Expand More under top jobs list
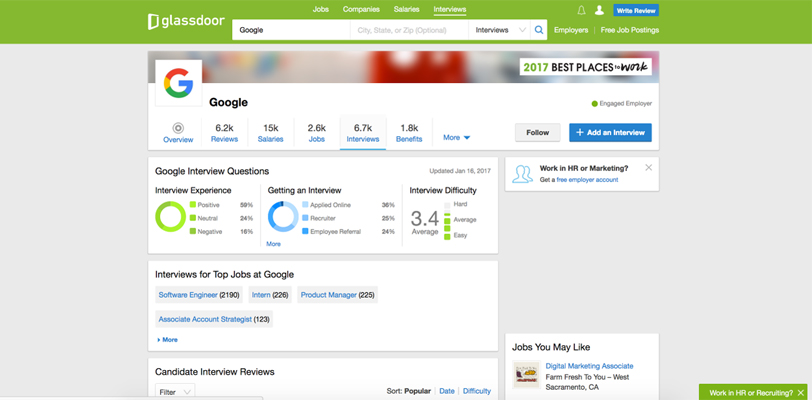Viewport: 812px width, 400px height. pos(168,340)
